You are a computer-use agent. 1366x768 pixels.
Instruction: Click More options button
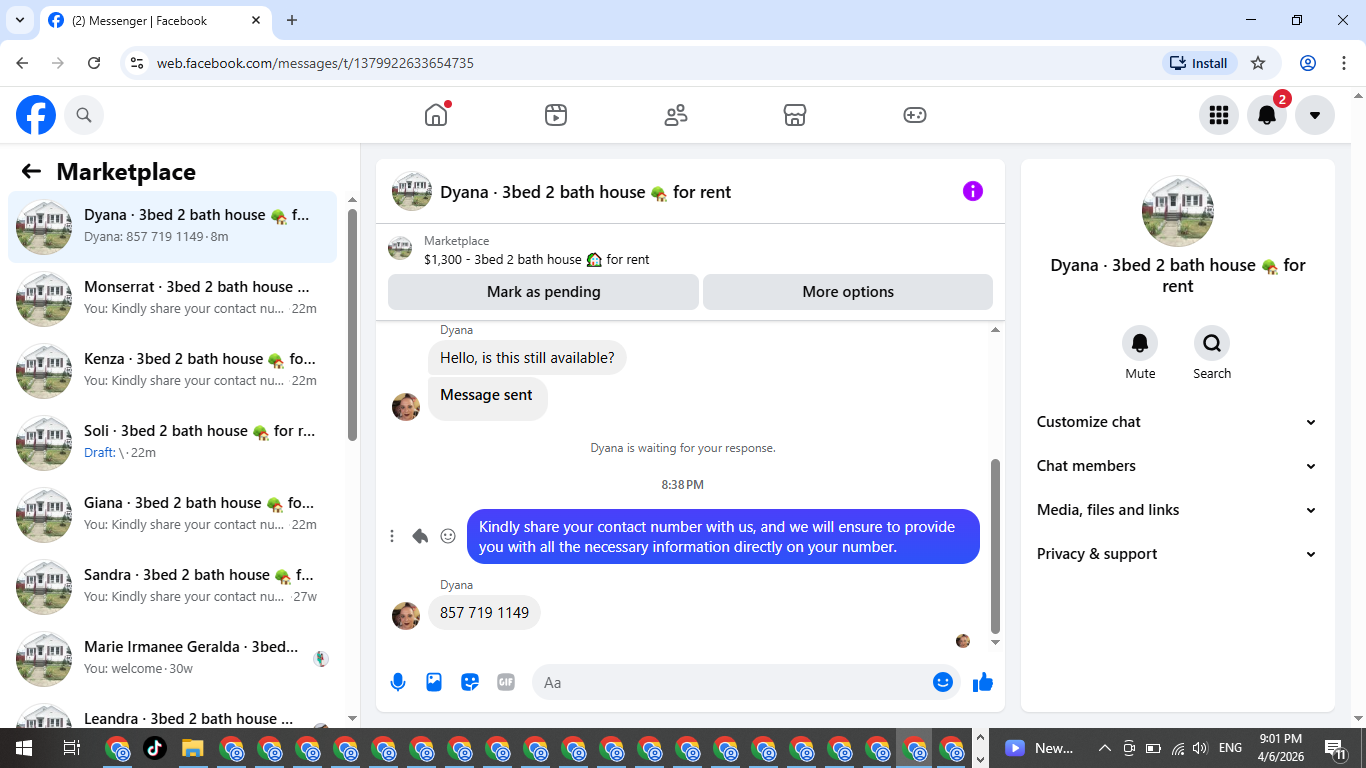click(x=848, y=292)
